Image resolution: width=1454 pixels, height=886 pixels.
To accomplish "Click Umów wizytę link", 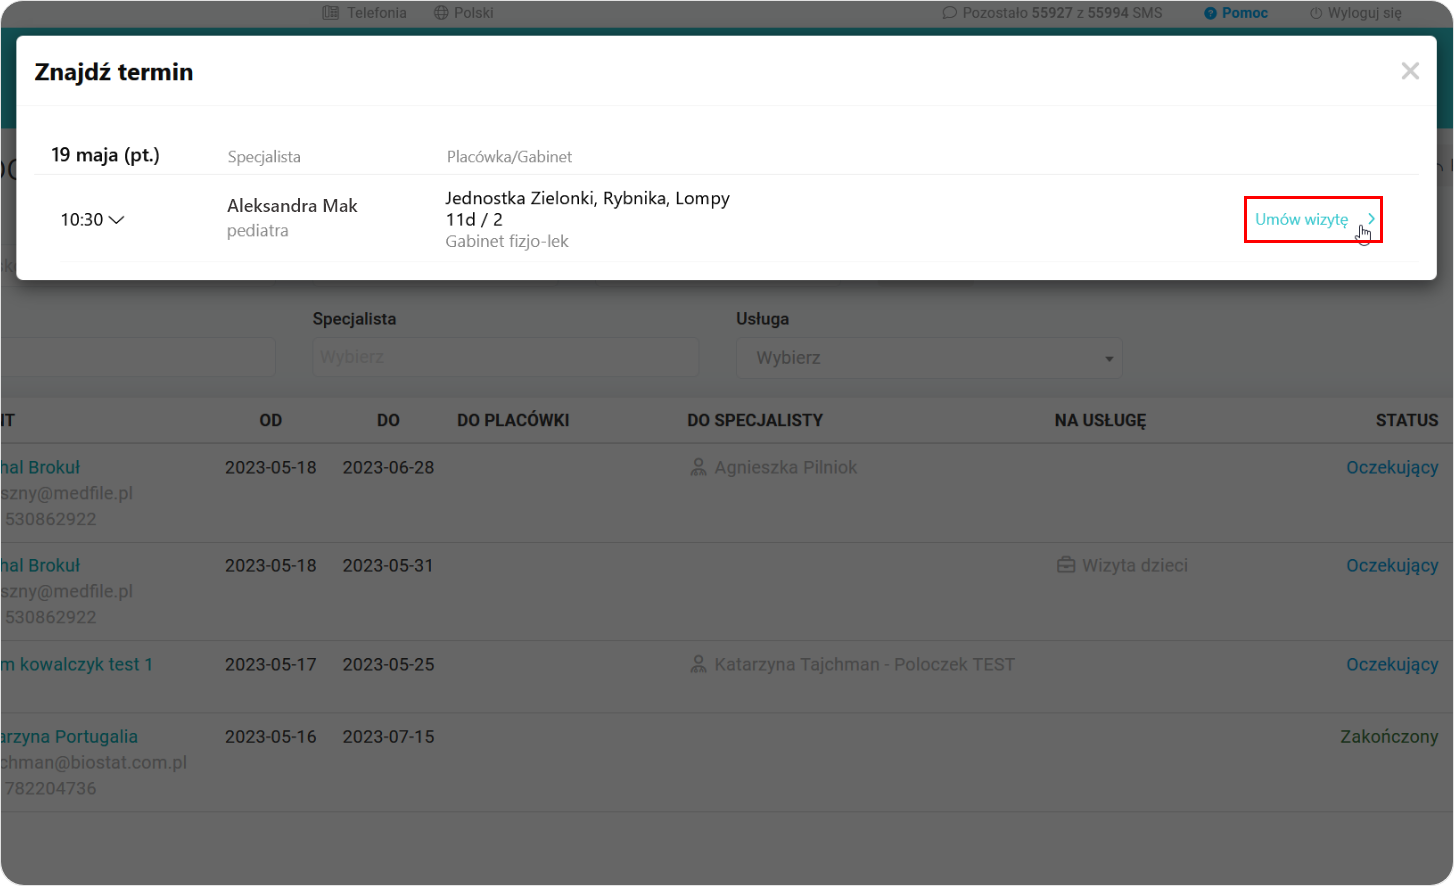I will 1302,219.
